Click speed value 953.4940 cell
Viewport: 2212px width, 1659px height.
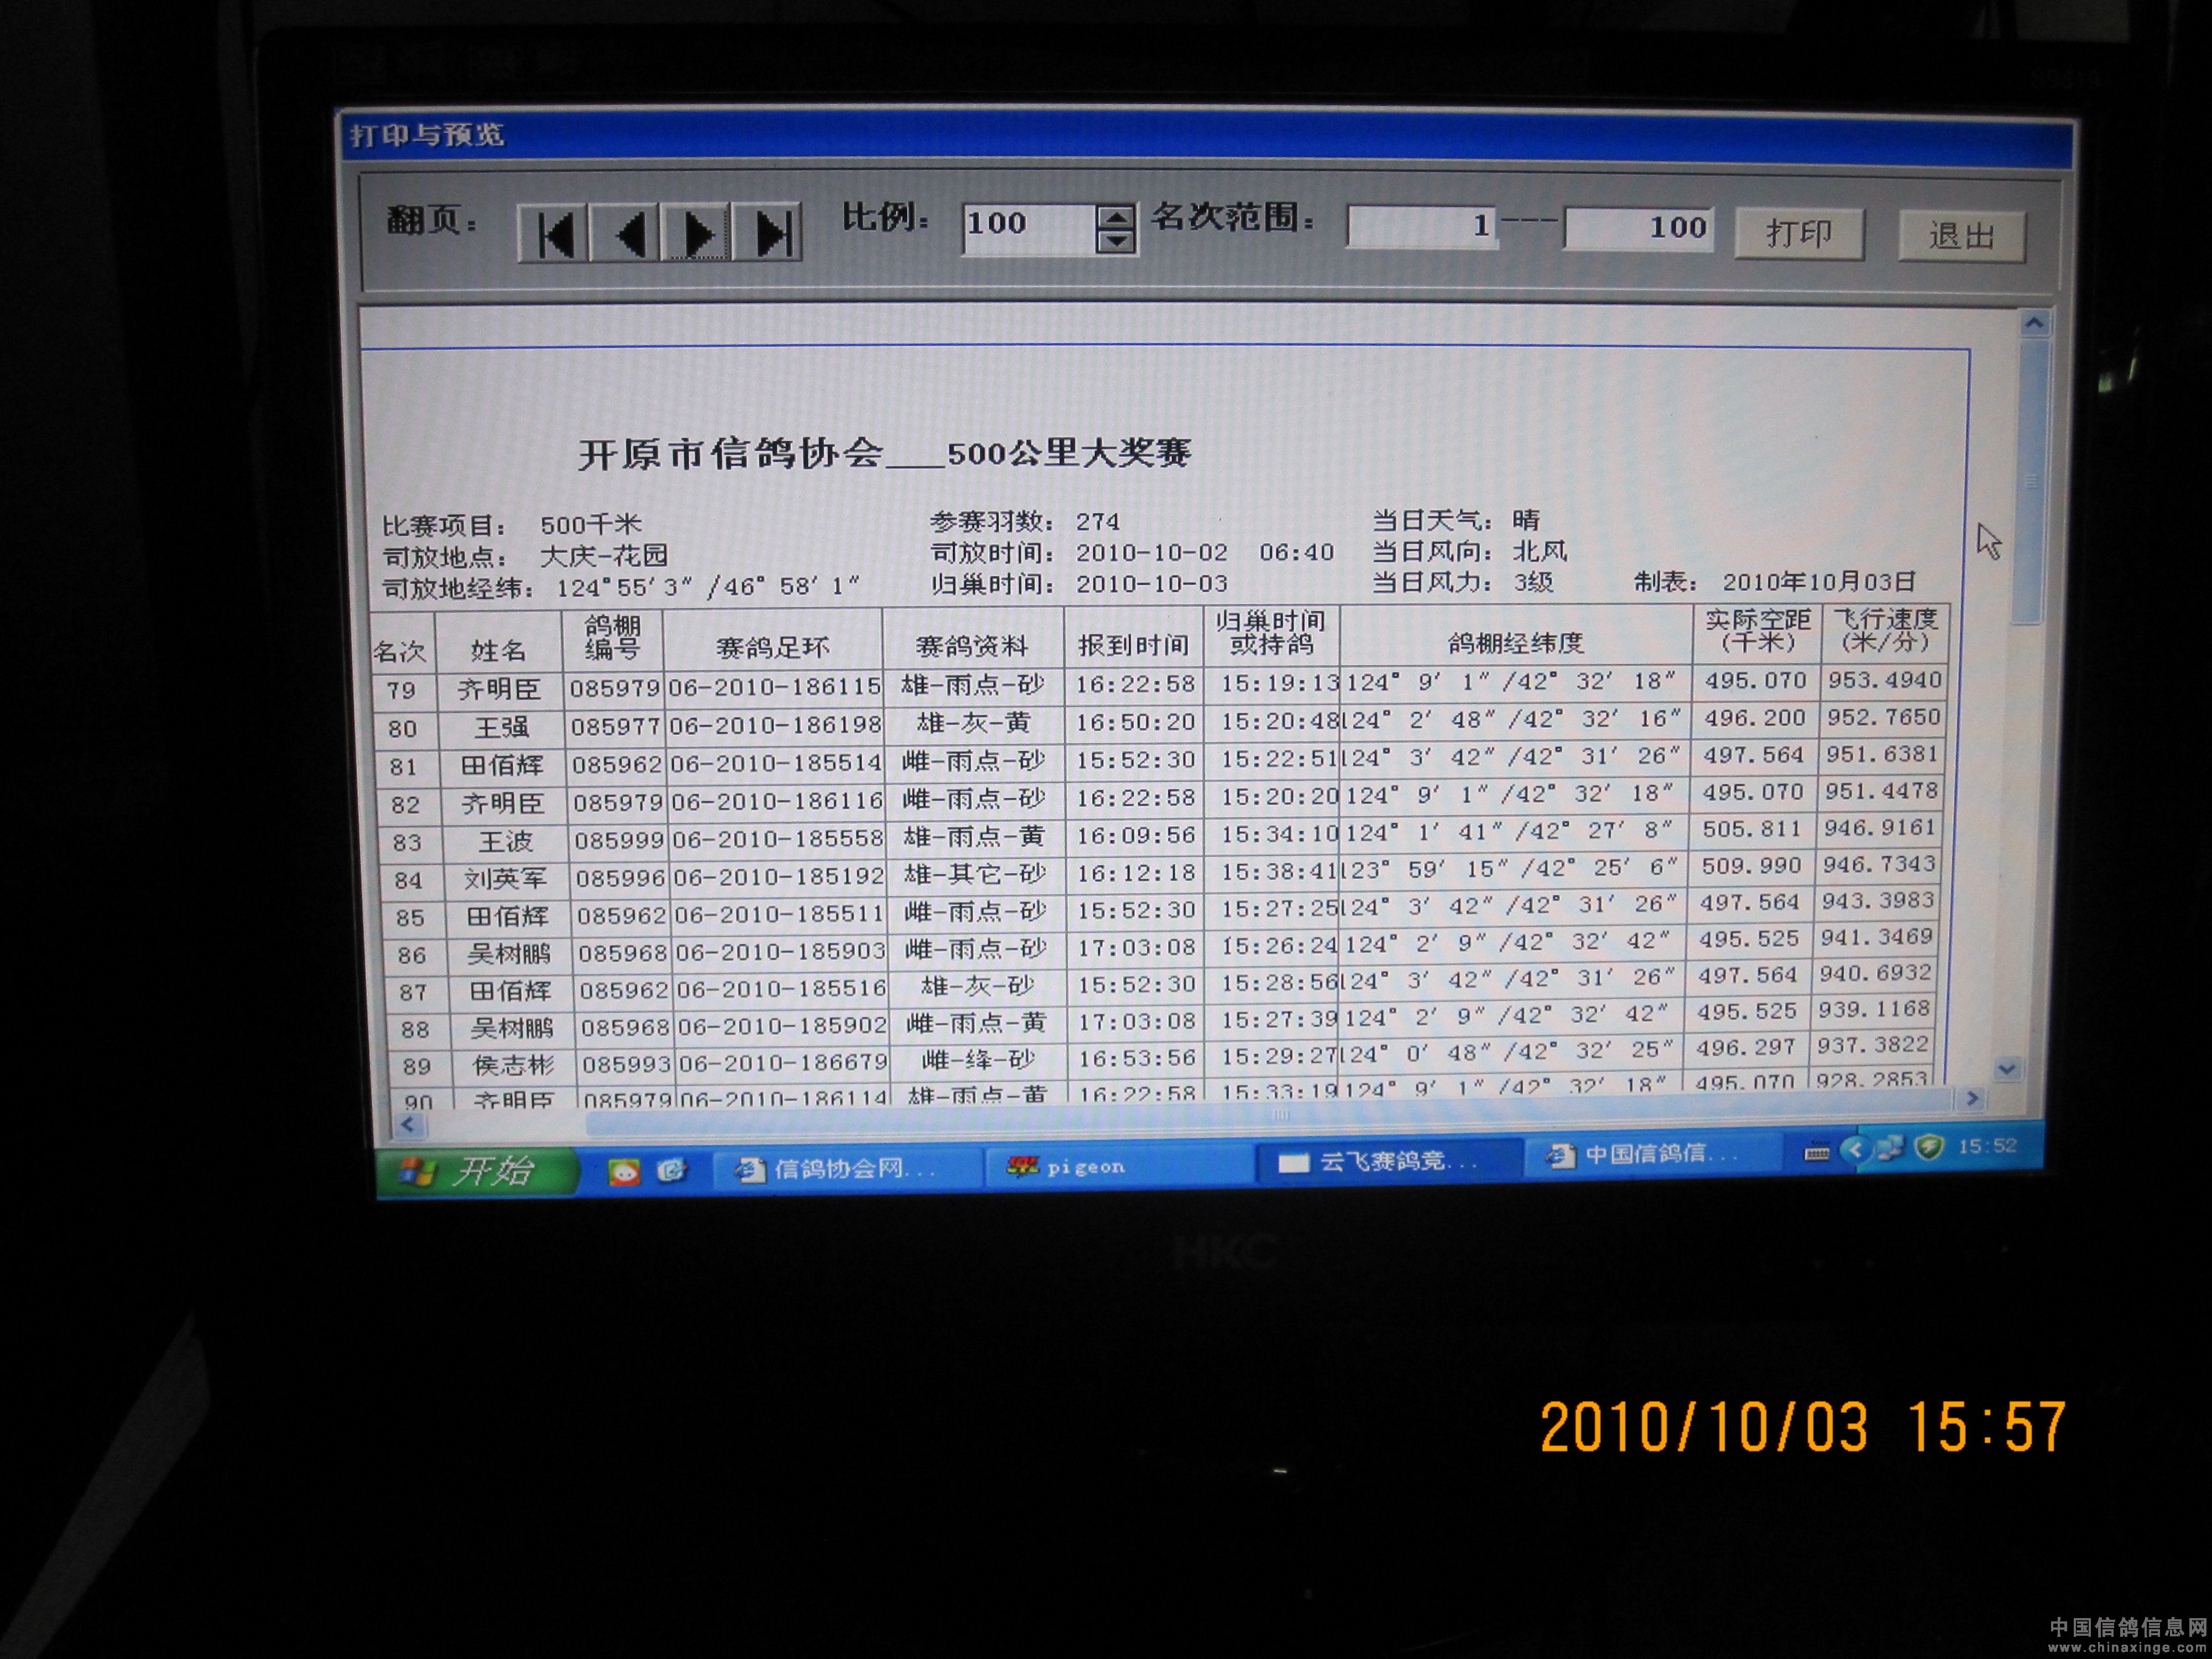(x=1885, y=680)
